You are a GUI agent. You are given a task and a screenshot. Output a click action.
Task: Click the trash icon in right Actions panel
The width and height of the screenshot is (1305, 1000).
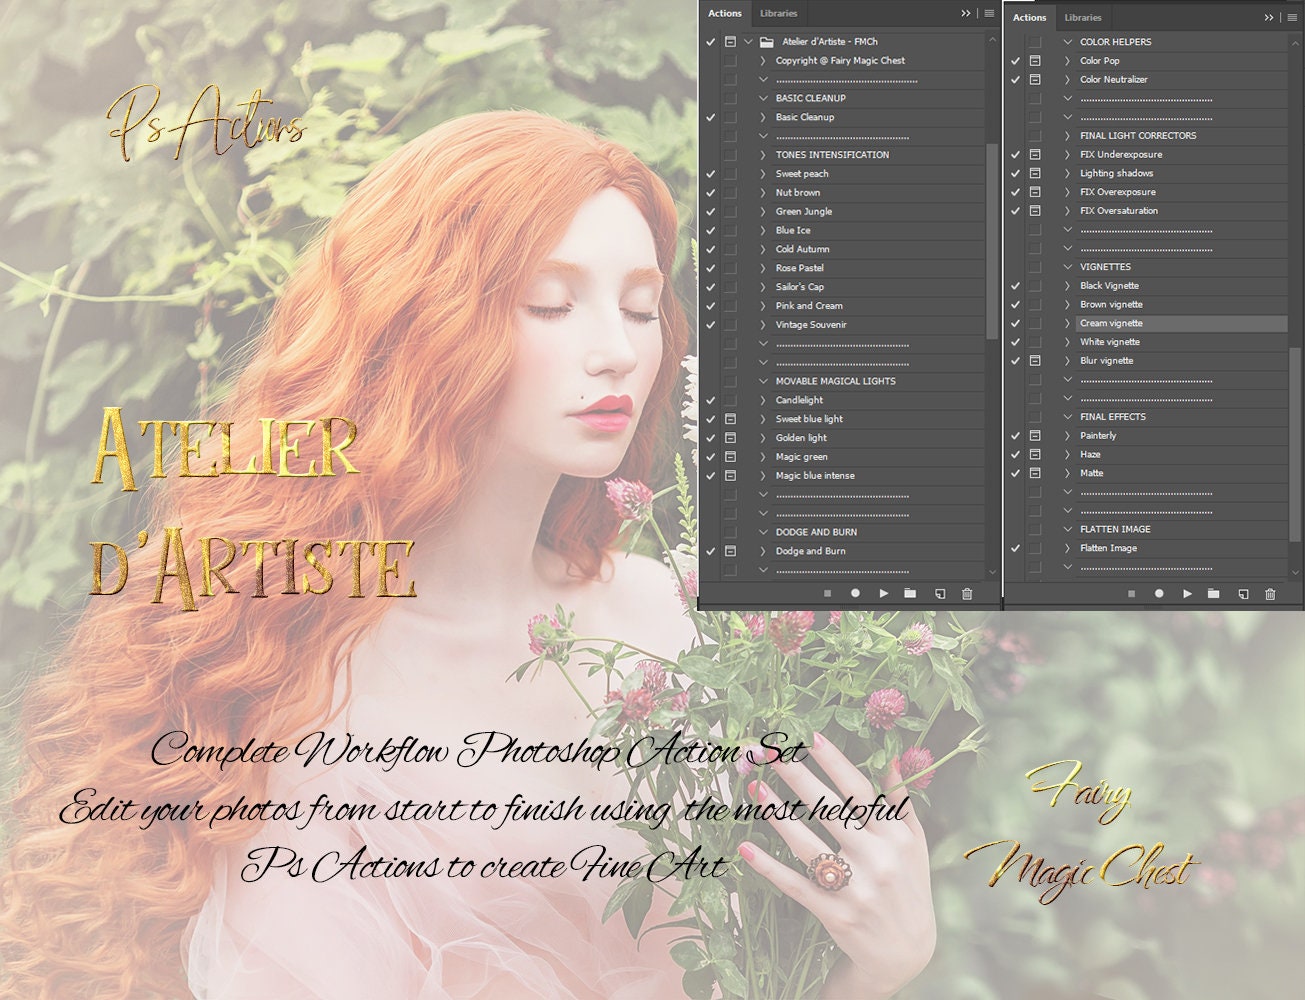point(1270,593)
